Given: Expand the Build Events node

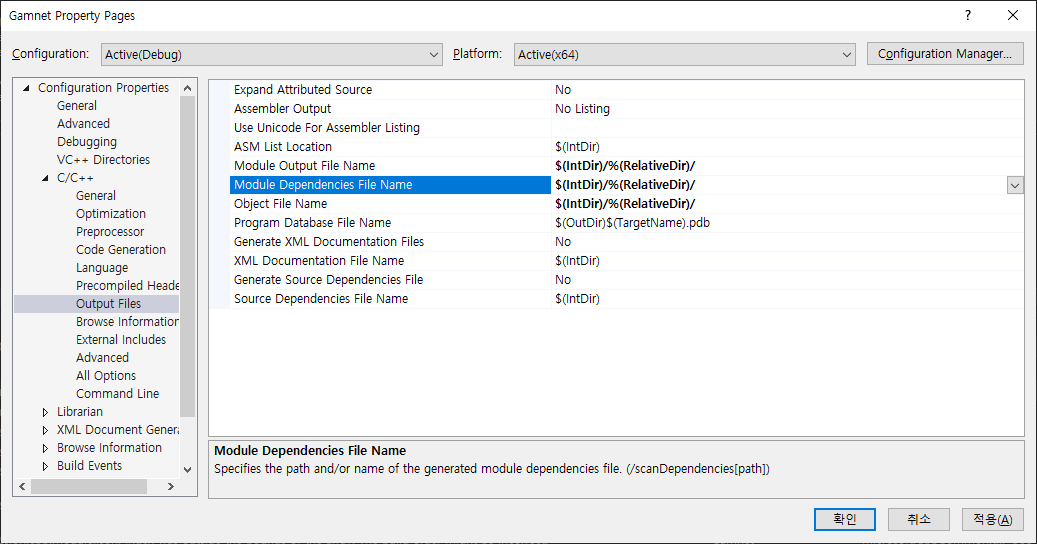Looking at the screenshot, I should (x=45, y=466).
